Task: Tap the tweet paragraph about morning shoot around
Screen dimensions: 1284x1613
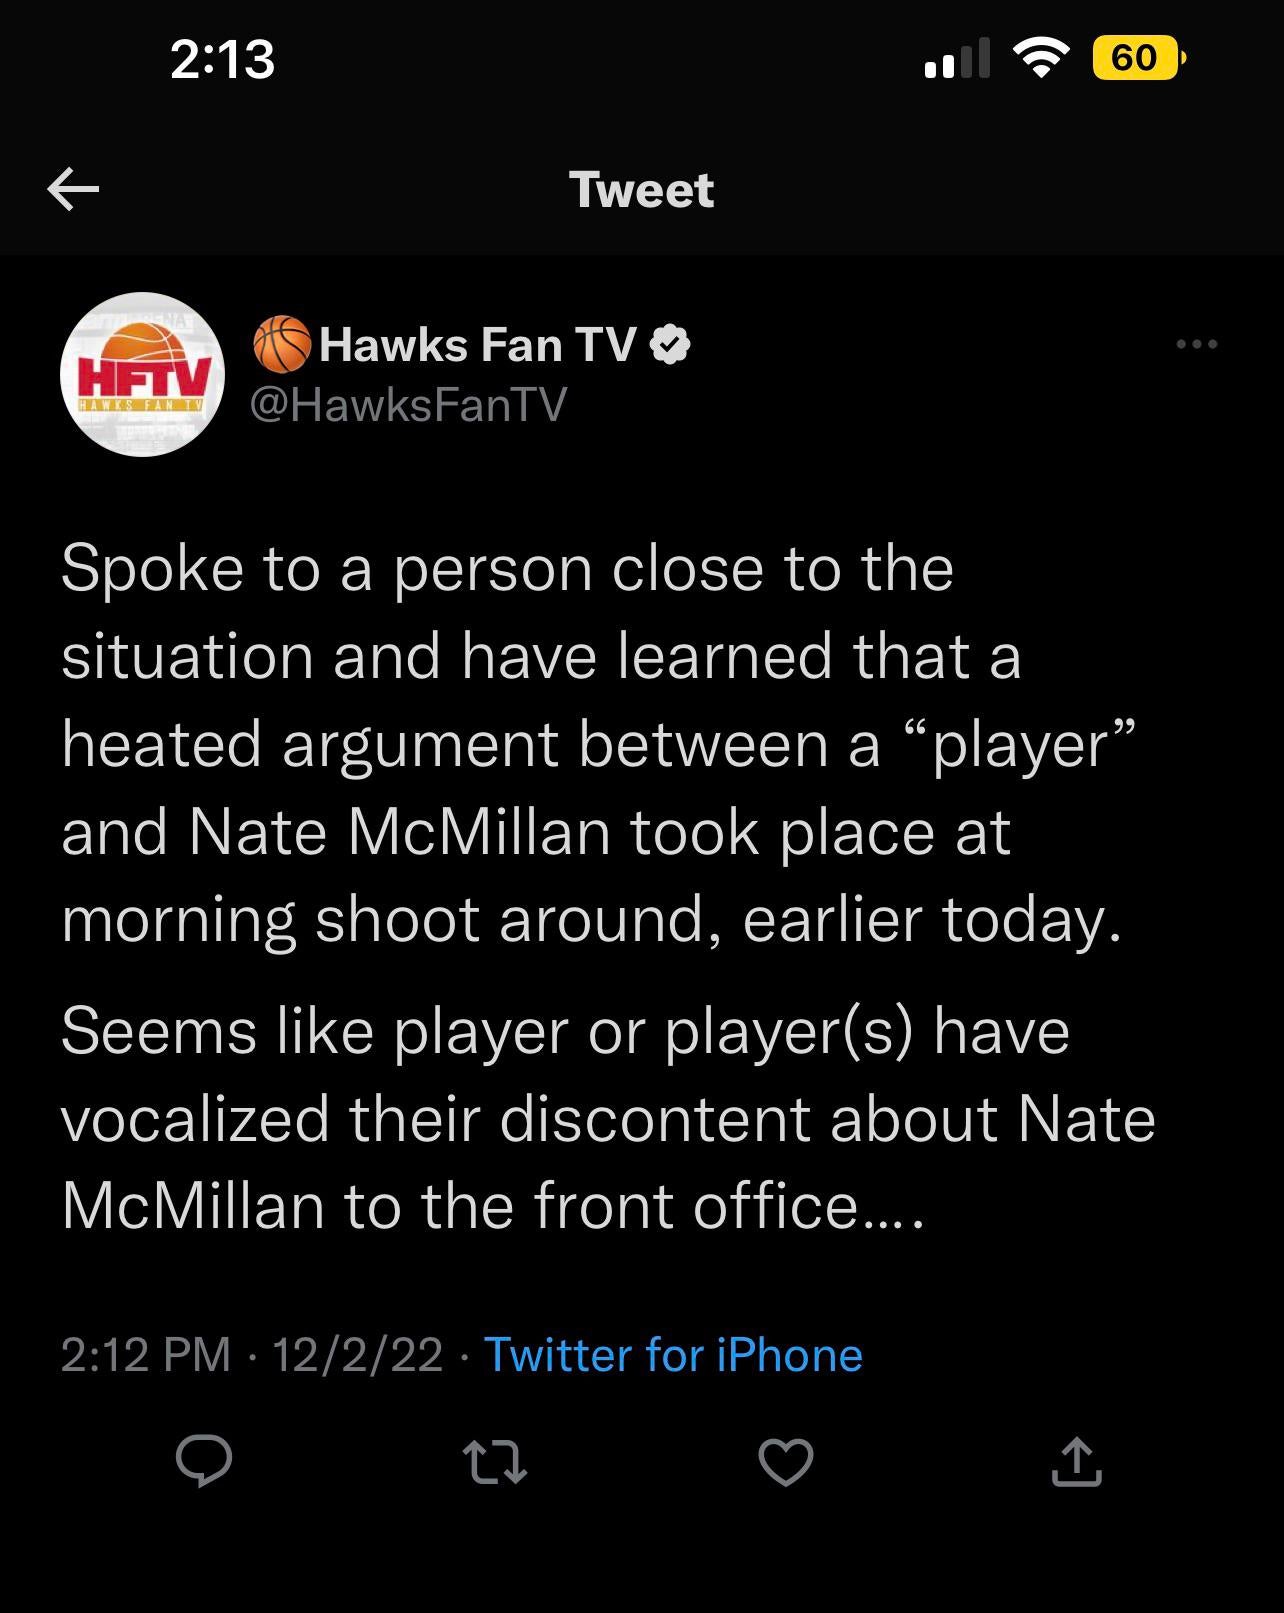Action: click(x=590, y=744)
